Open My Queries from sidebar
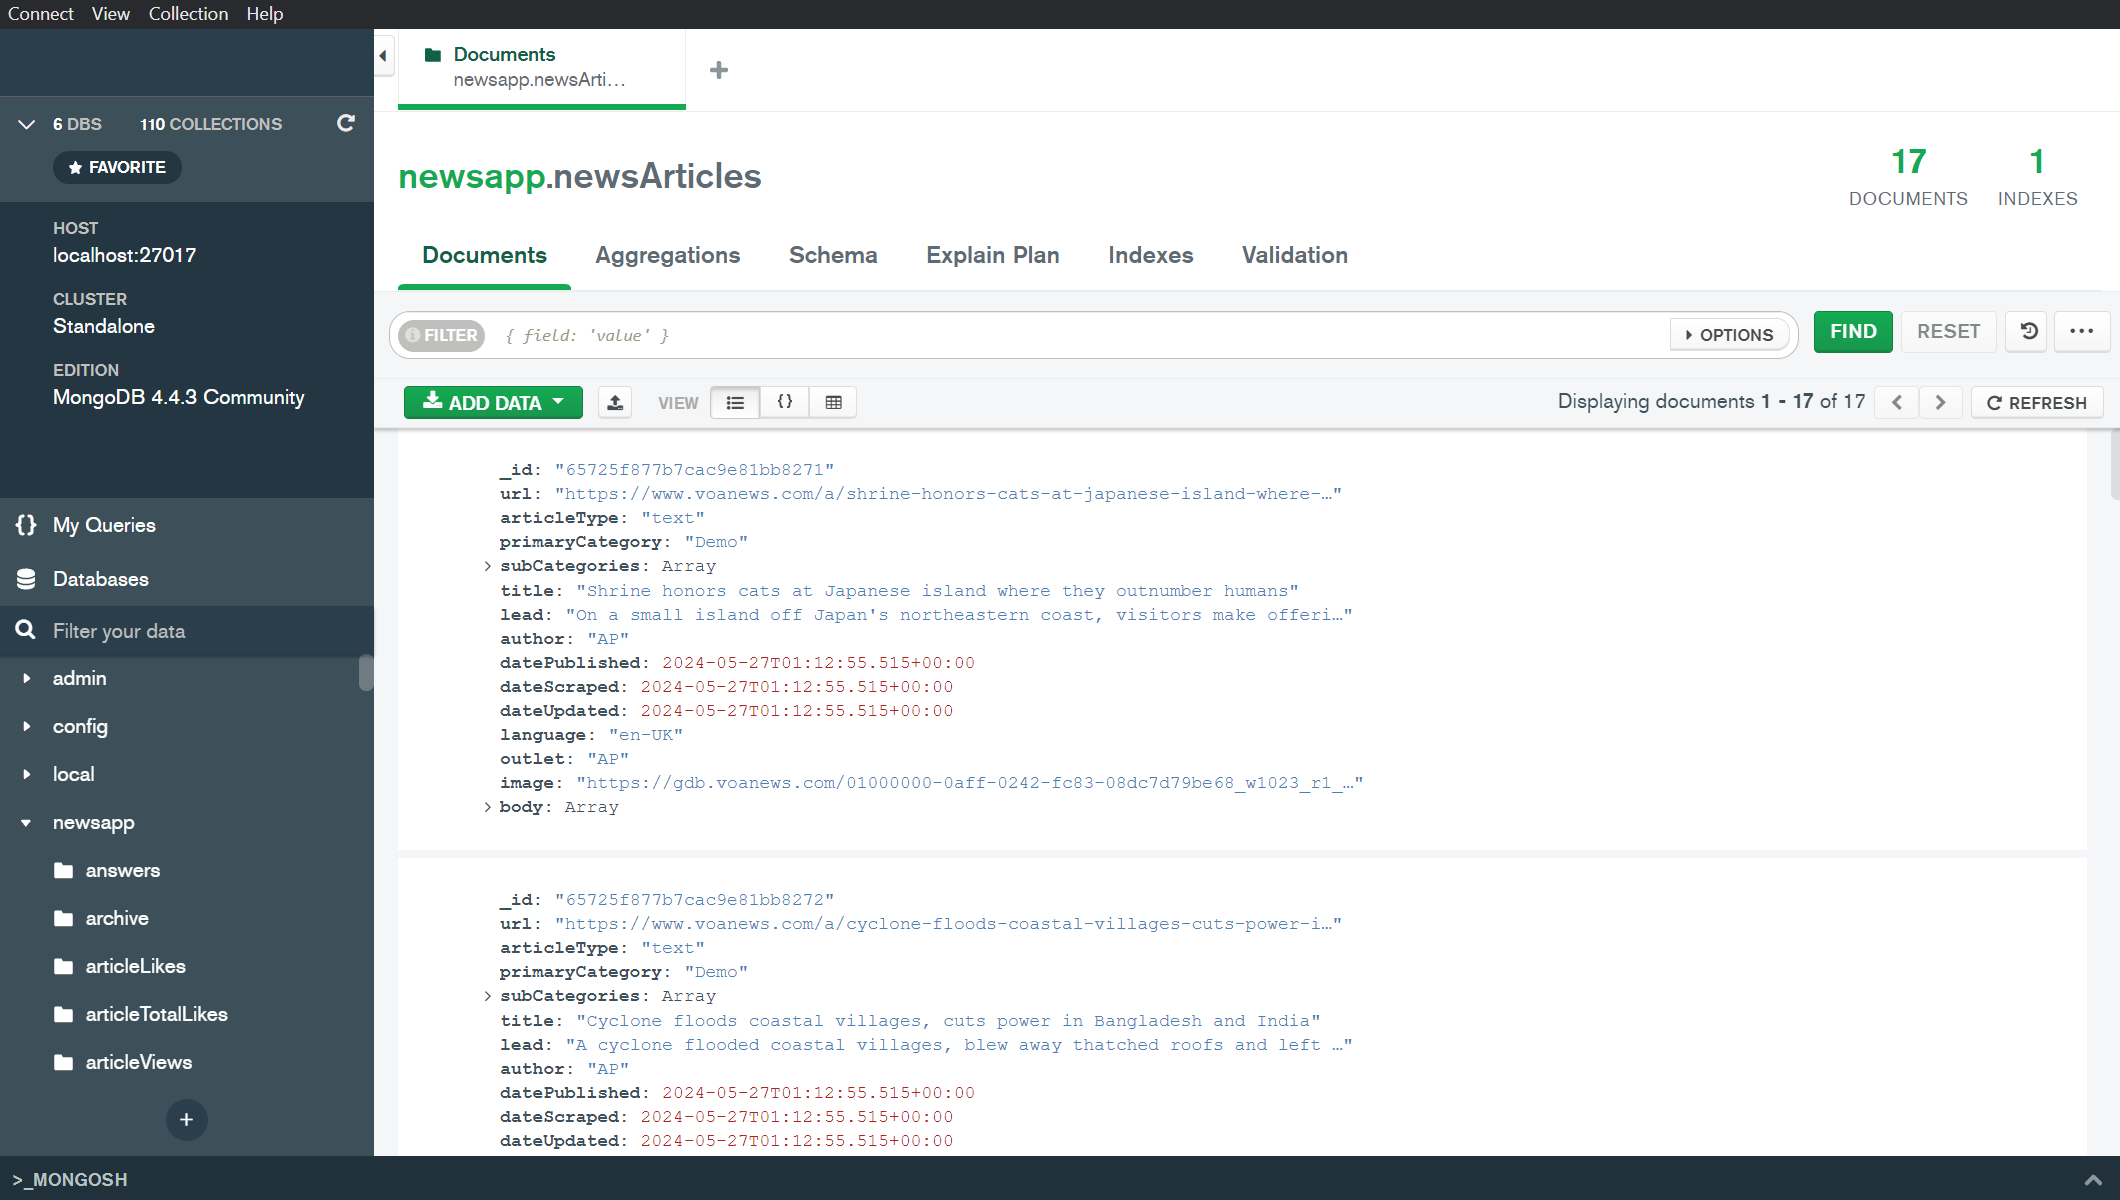 point(104,525)
